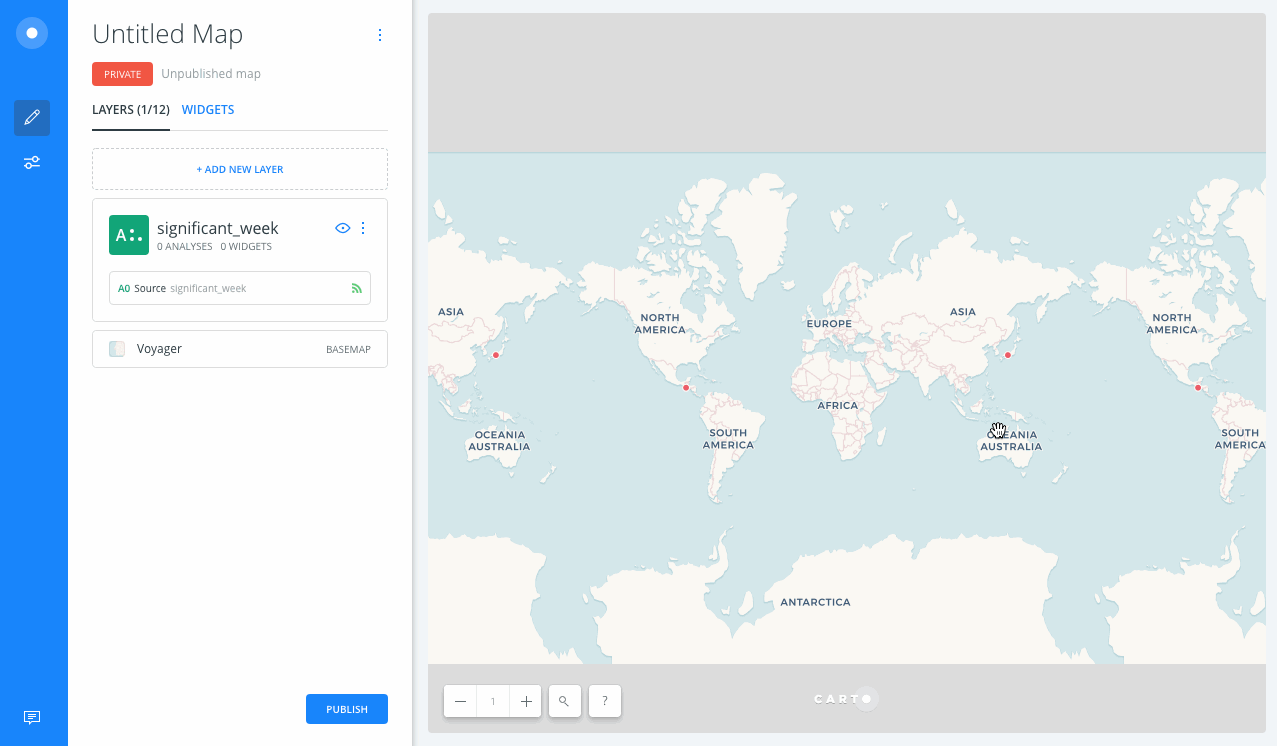
Task: Open the significant_week layer options menu
Action: tap(363, 228)
